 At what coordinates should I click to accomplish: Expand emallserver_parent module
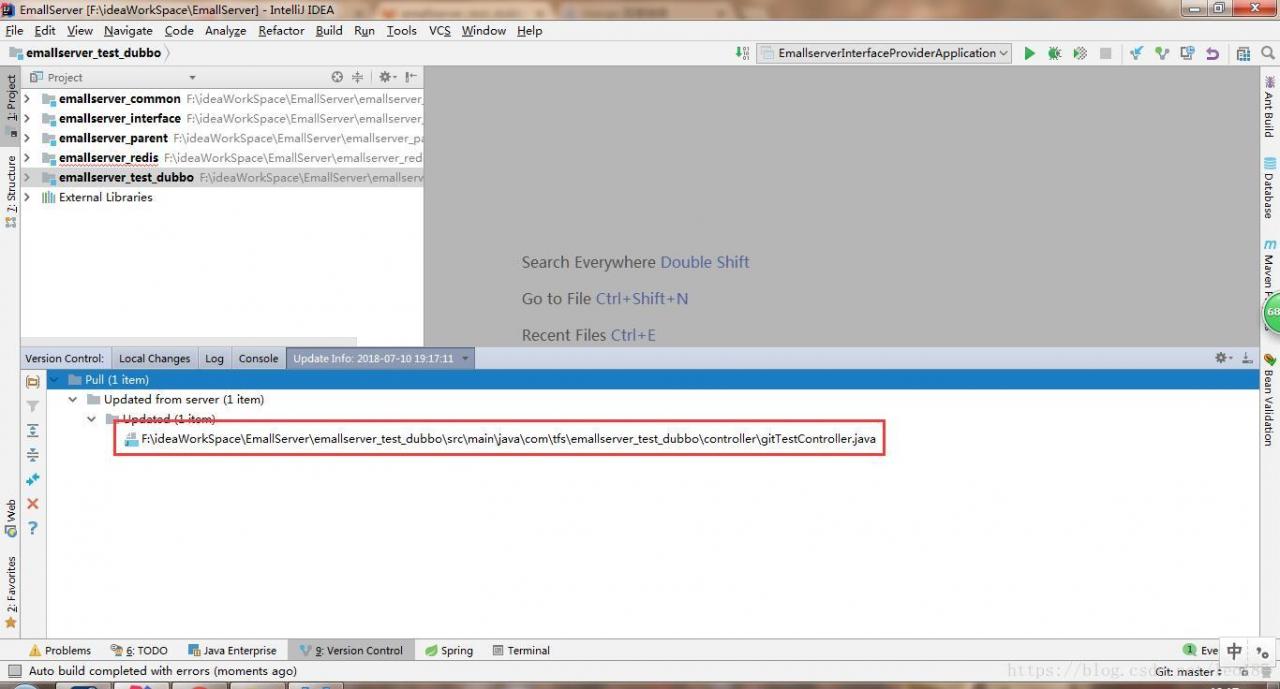pos(27,138)
